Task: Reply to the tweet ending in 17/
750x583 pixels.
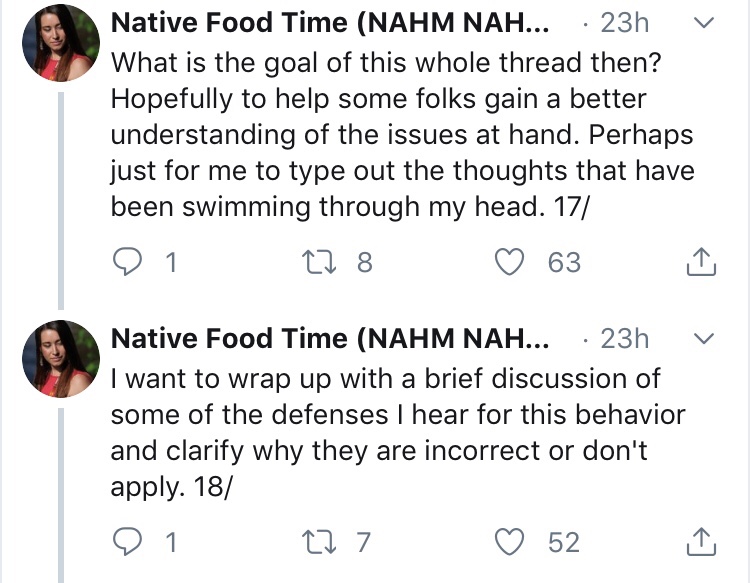Action: (129, 262)
